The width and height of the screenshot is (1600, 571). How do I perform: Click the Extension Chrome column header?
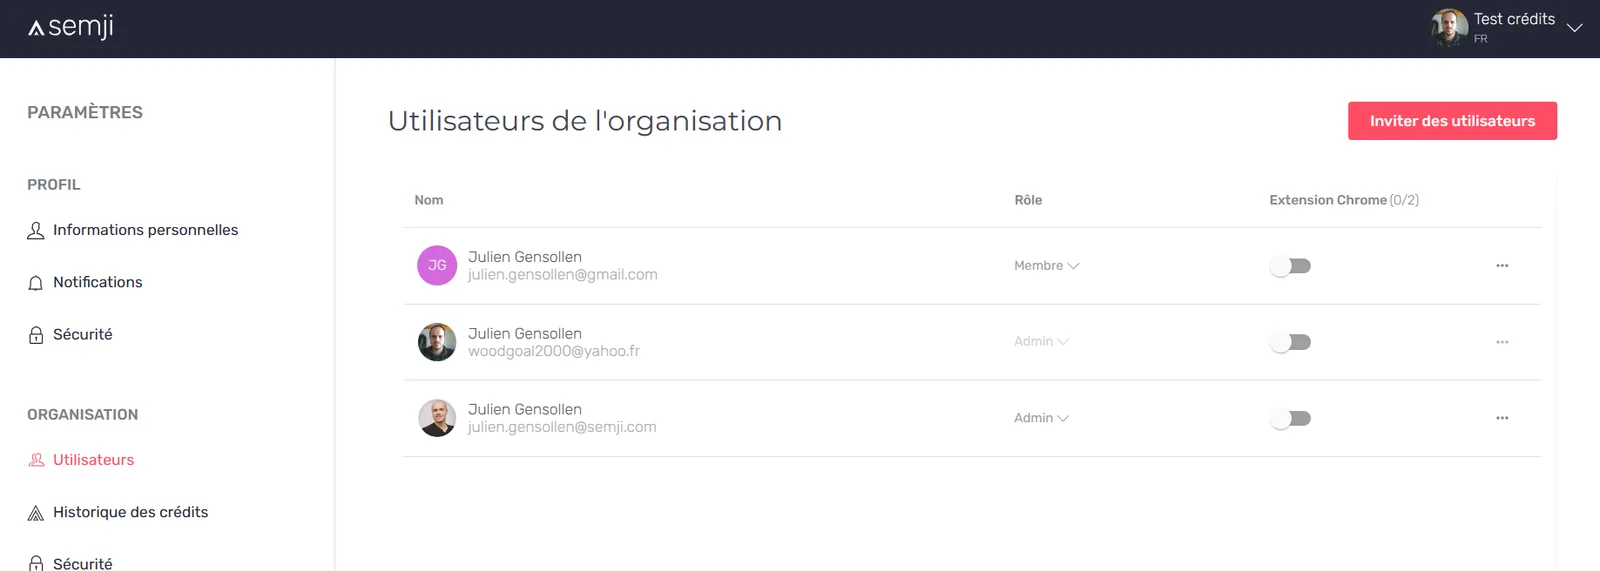(1344, 200)
